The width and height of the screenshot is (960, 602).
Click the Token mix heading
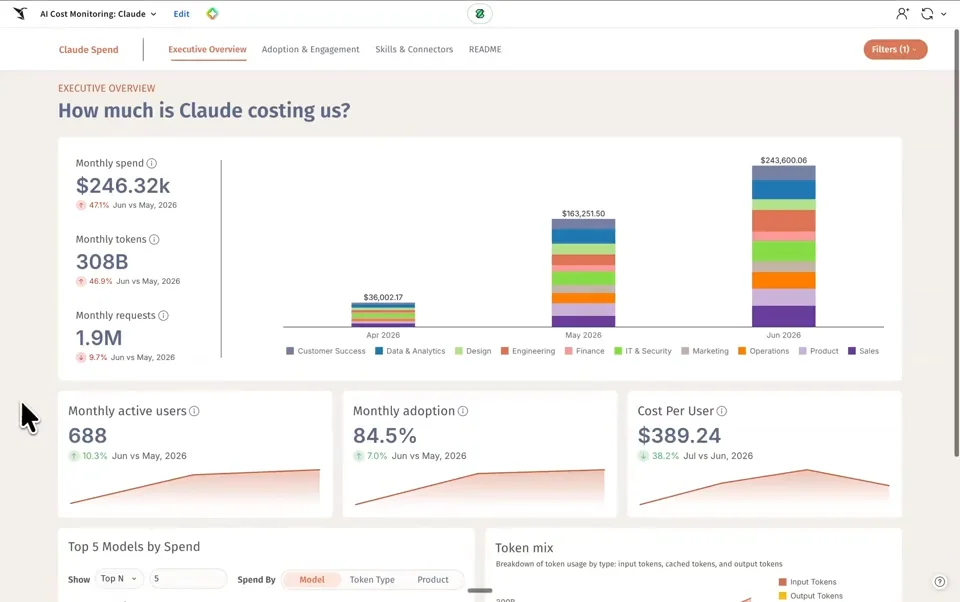[x=524, y=547]
